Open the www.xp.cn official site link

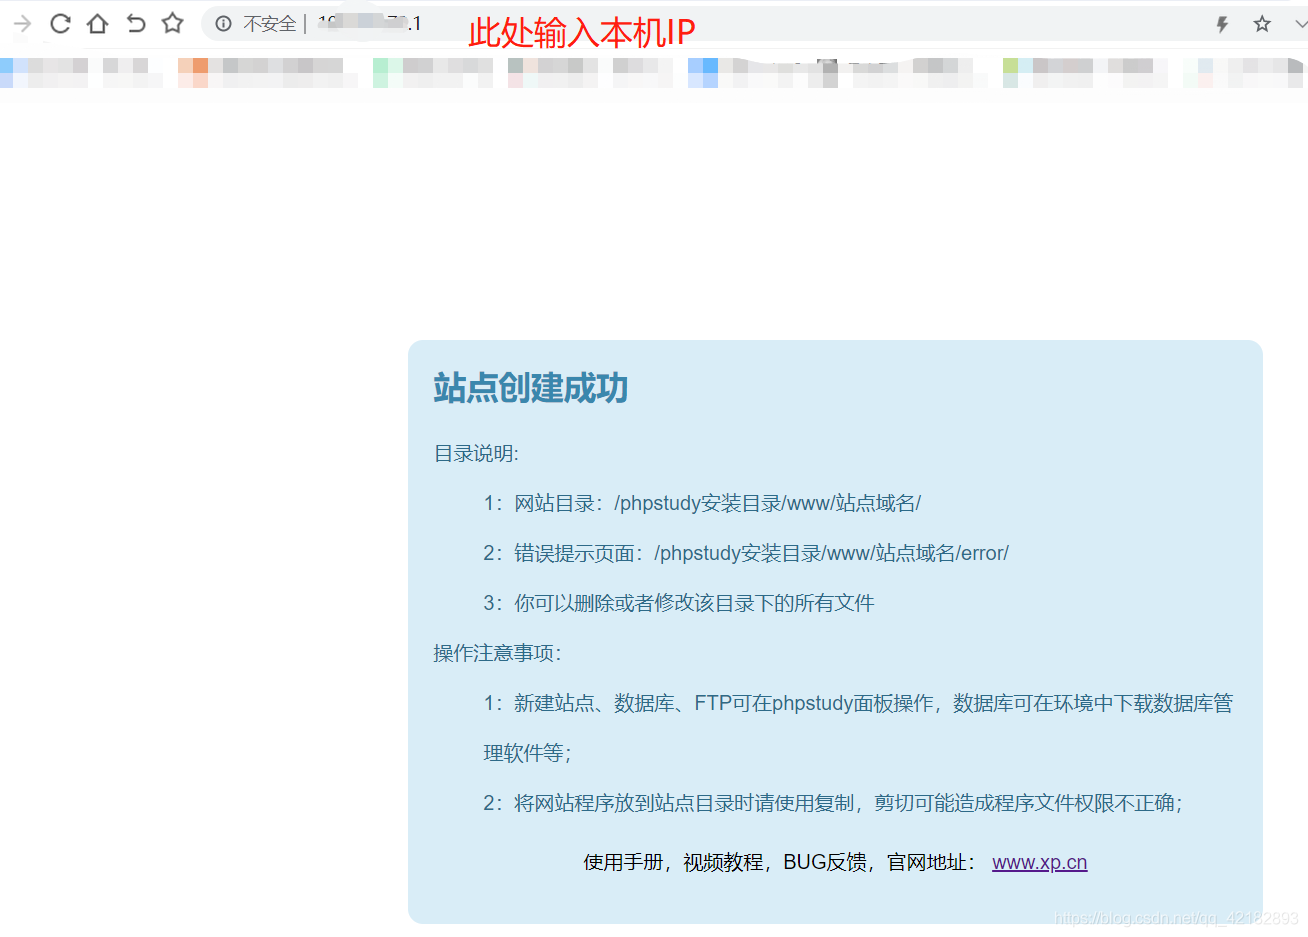pos(1039,862)
